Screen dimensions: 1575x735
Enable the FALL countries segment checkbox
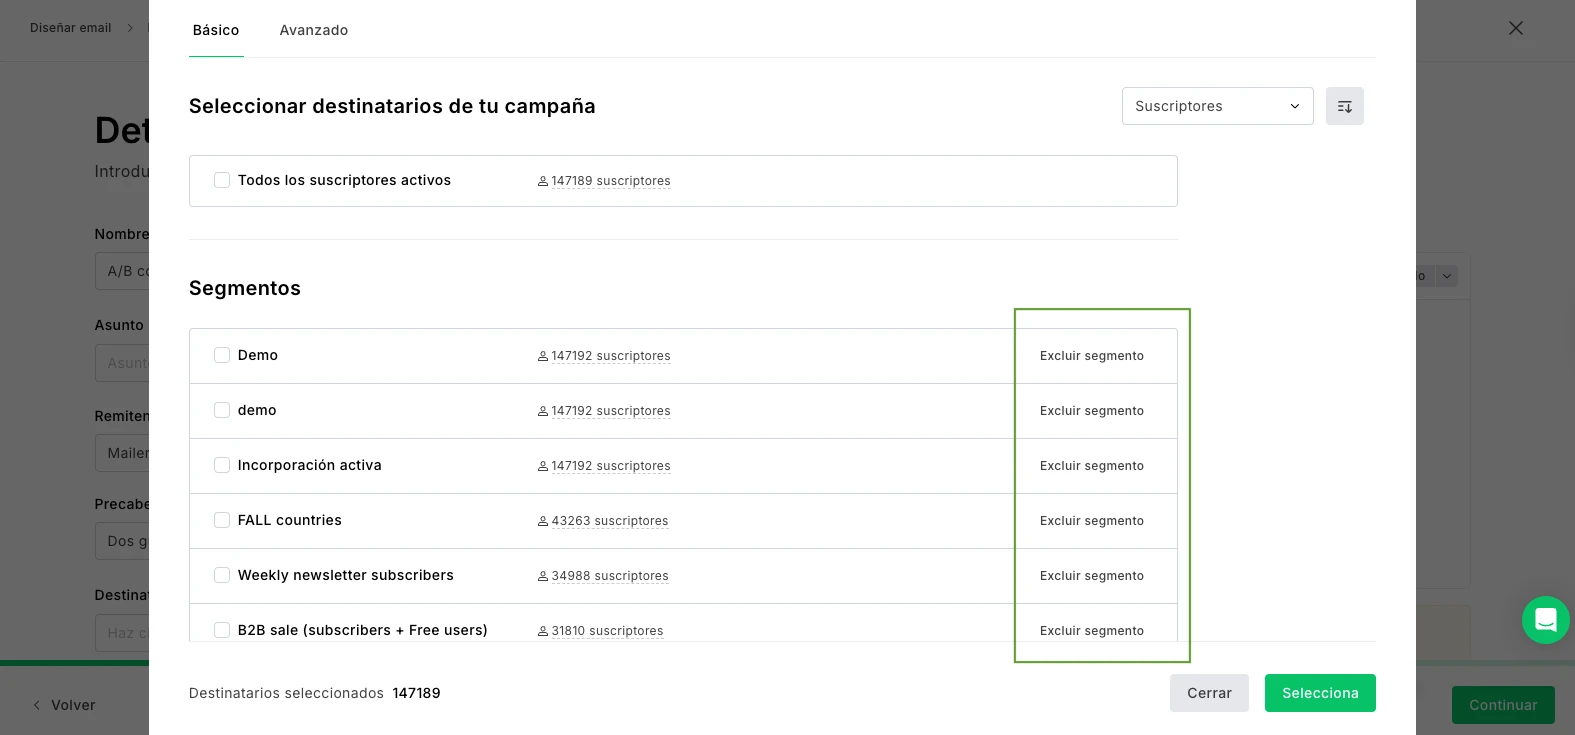click(222, 520)
